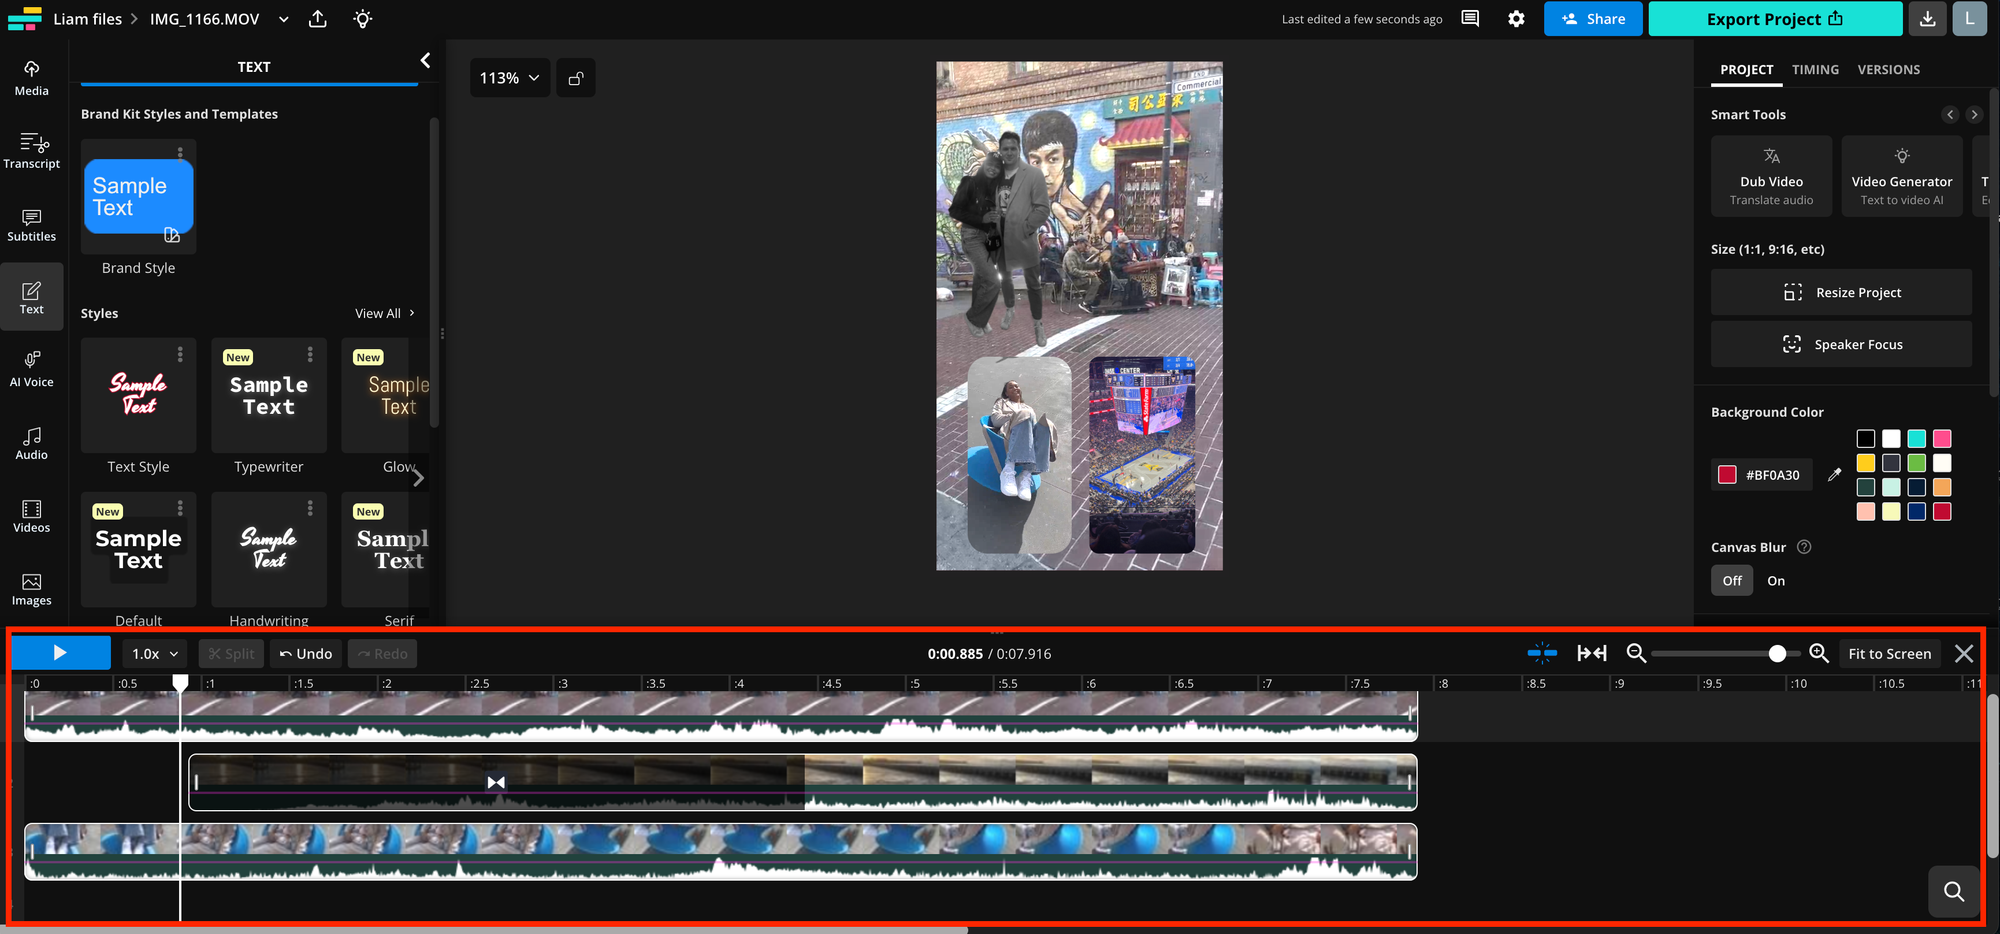The height and width of the screenshot is (934, 2000).
Task: Add the Brand Style sample text
Action: click(138, 196)
